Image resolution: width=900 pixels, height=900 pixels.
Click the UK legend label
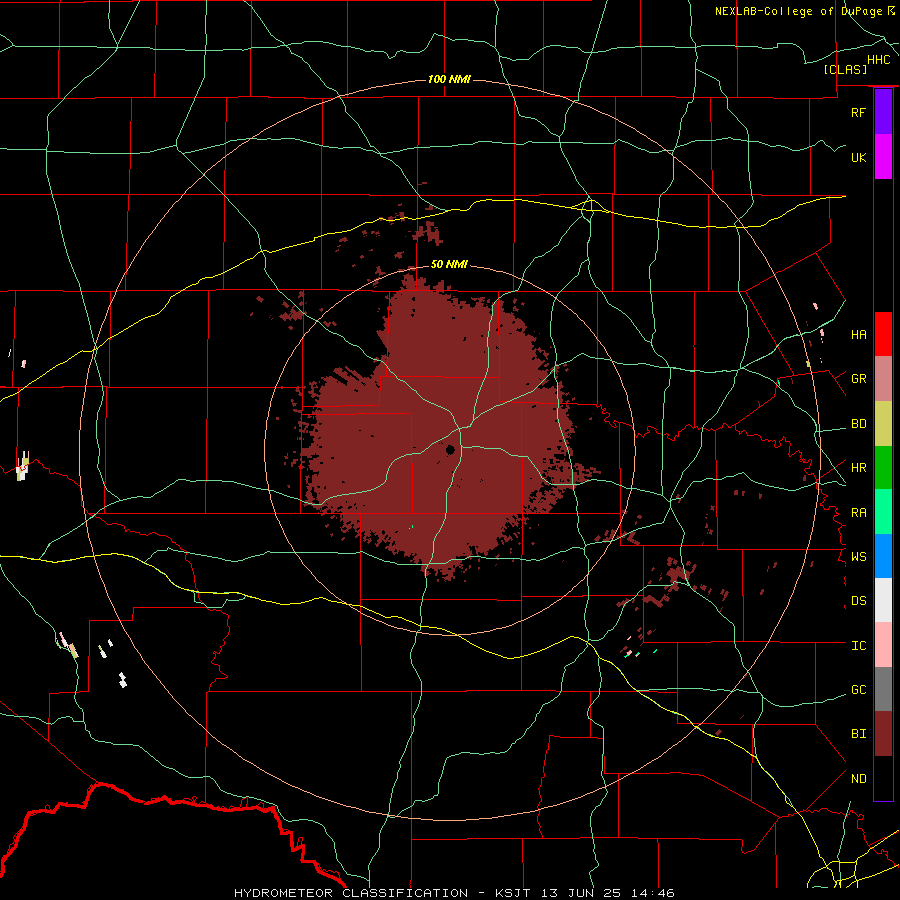pyautogui.click(x=858, y=157)
